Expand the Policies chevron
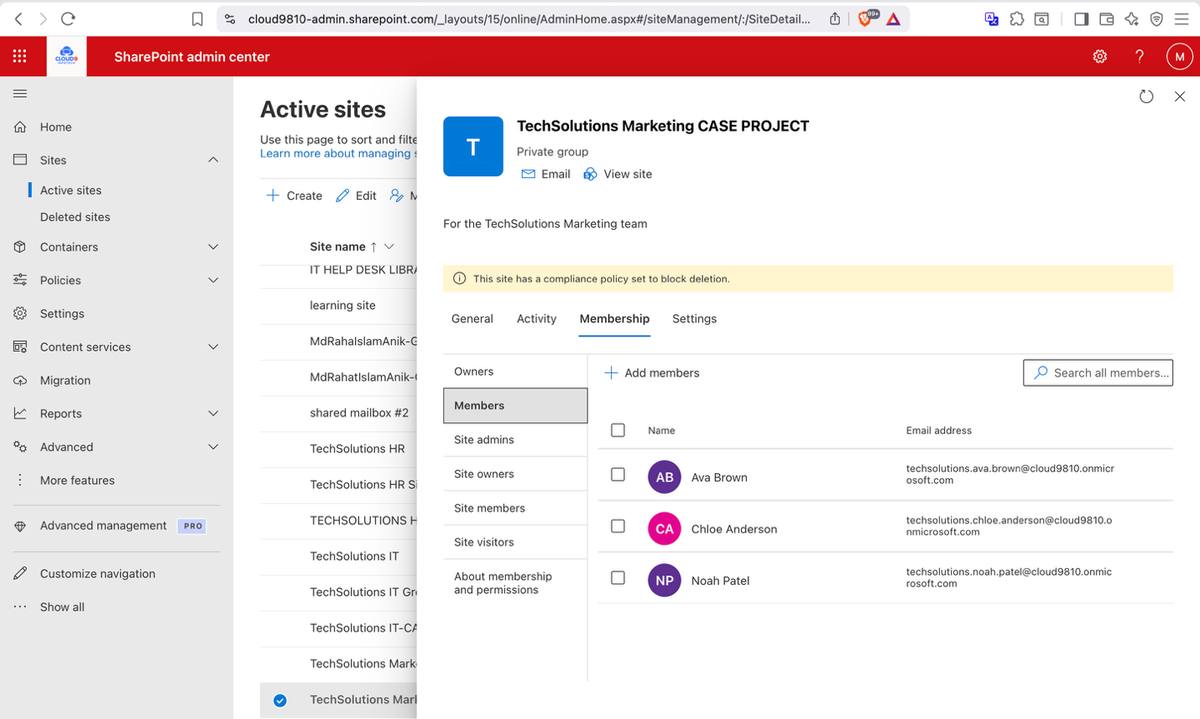Screen dimensions: 1200x719 (x=213, y=280)
